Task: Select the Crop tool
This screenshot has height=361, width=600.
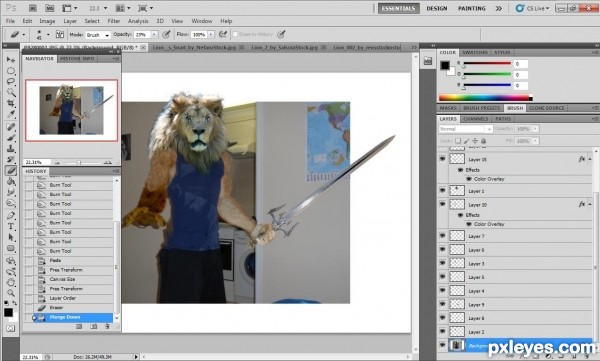Action: coord(11,103)
